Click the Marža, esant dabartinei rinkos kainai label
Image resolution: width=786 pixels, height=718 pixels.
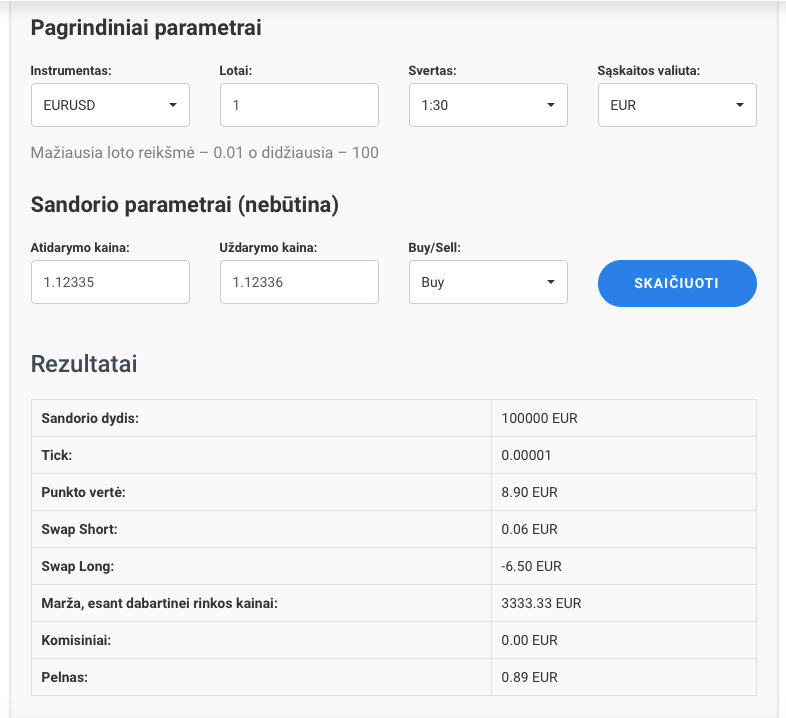tap(159, 603)
